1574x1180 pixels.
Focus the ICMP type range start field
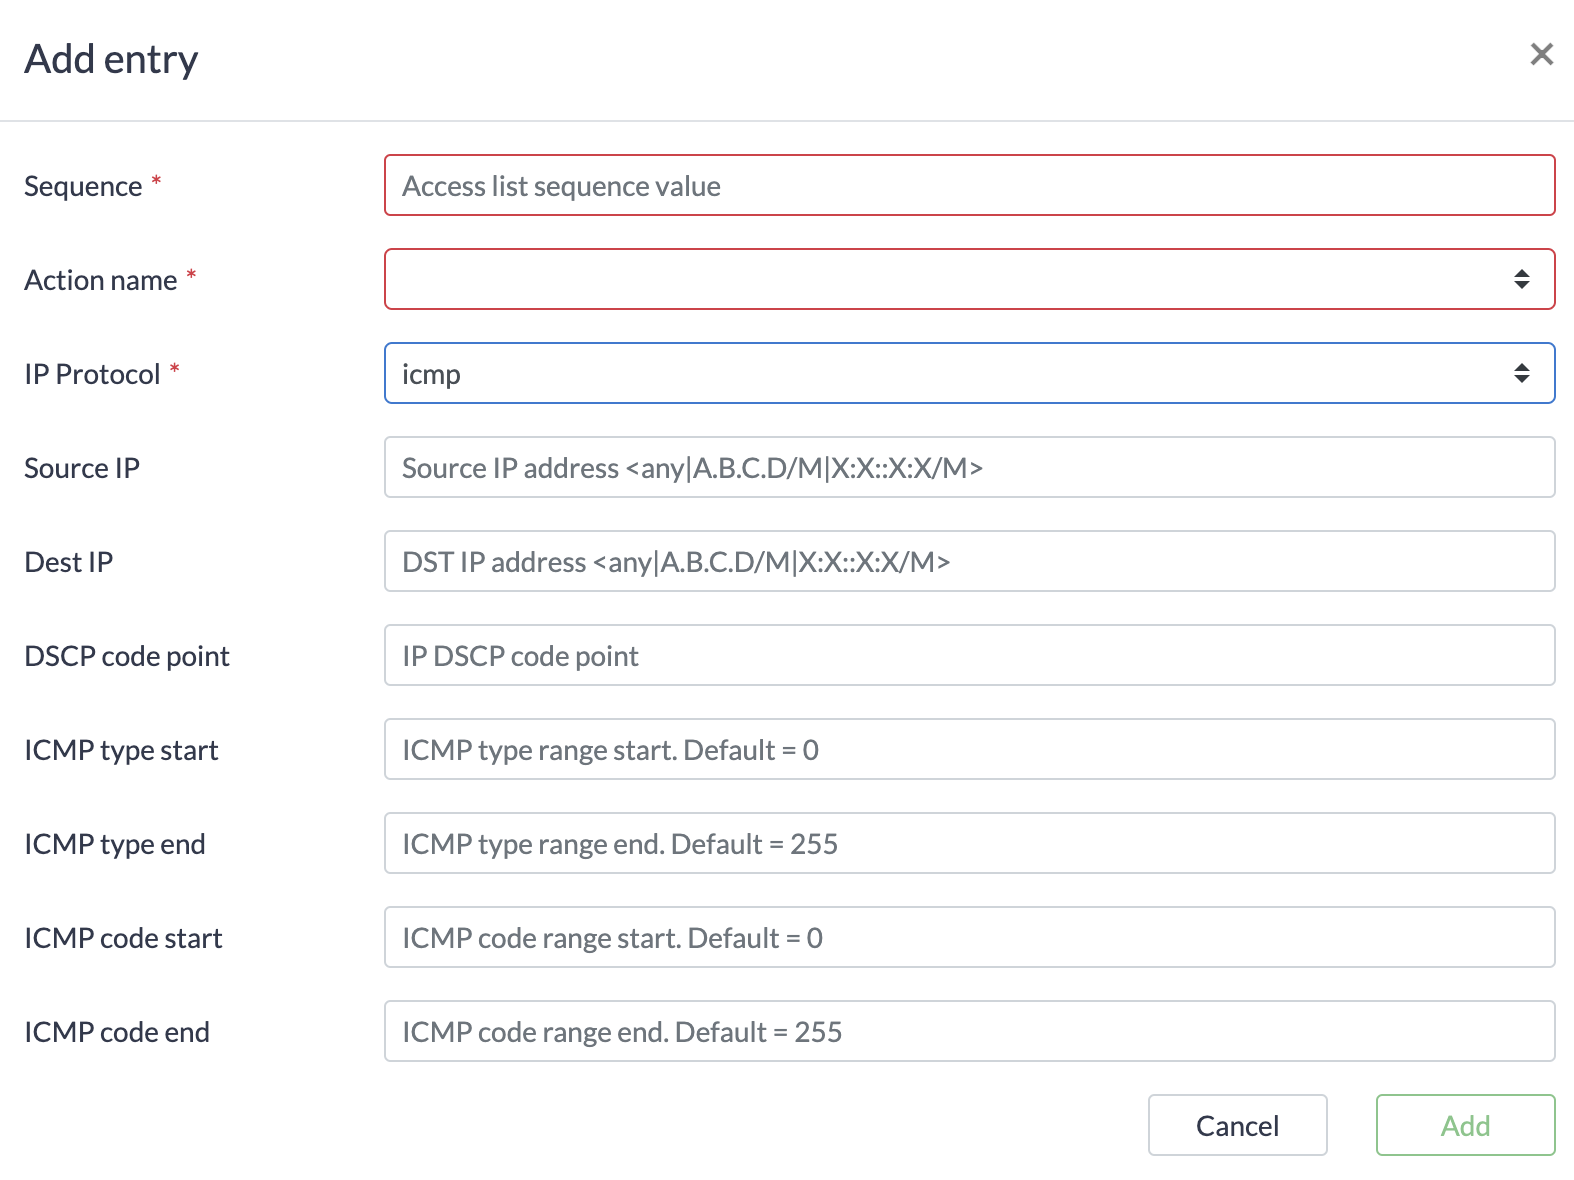(x=968, y=750)
